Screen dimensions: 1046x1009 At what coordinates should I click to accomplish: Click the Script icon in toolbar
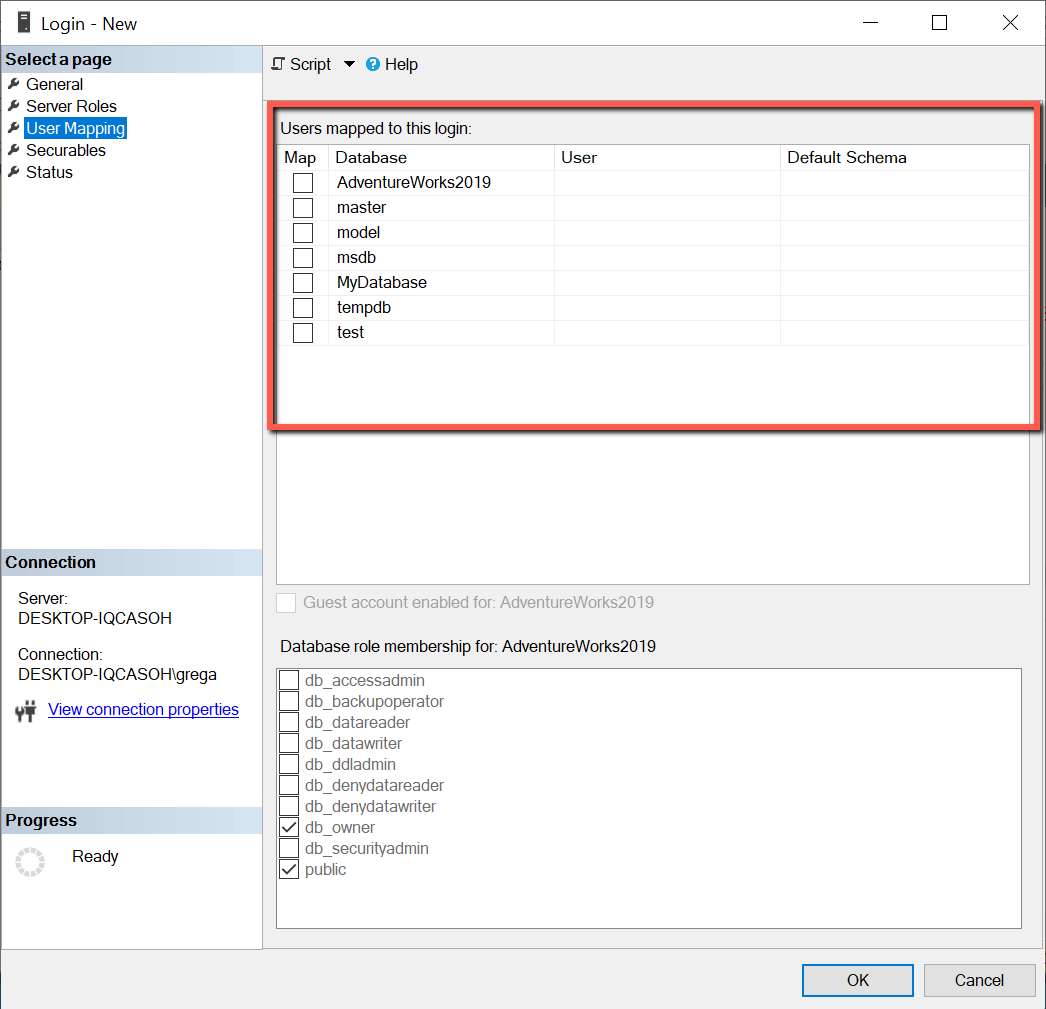[279, 64]
